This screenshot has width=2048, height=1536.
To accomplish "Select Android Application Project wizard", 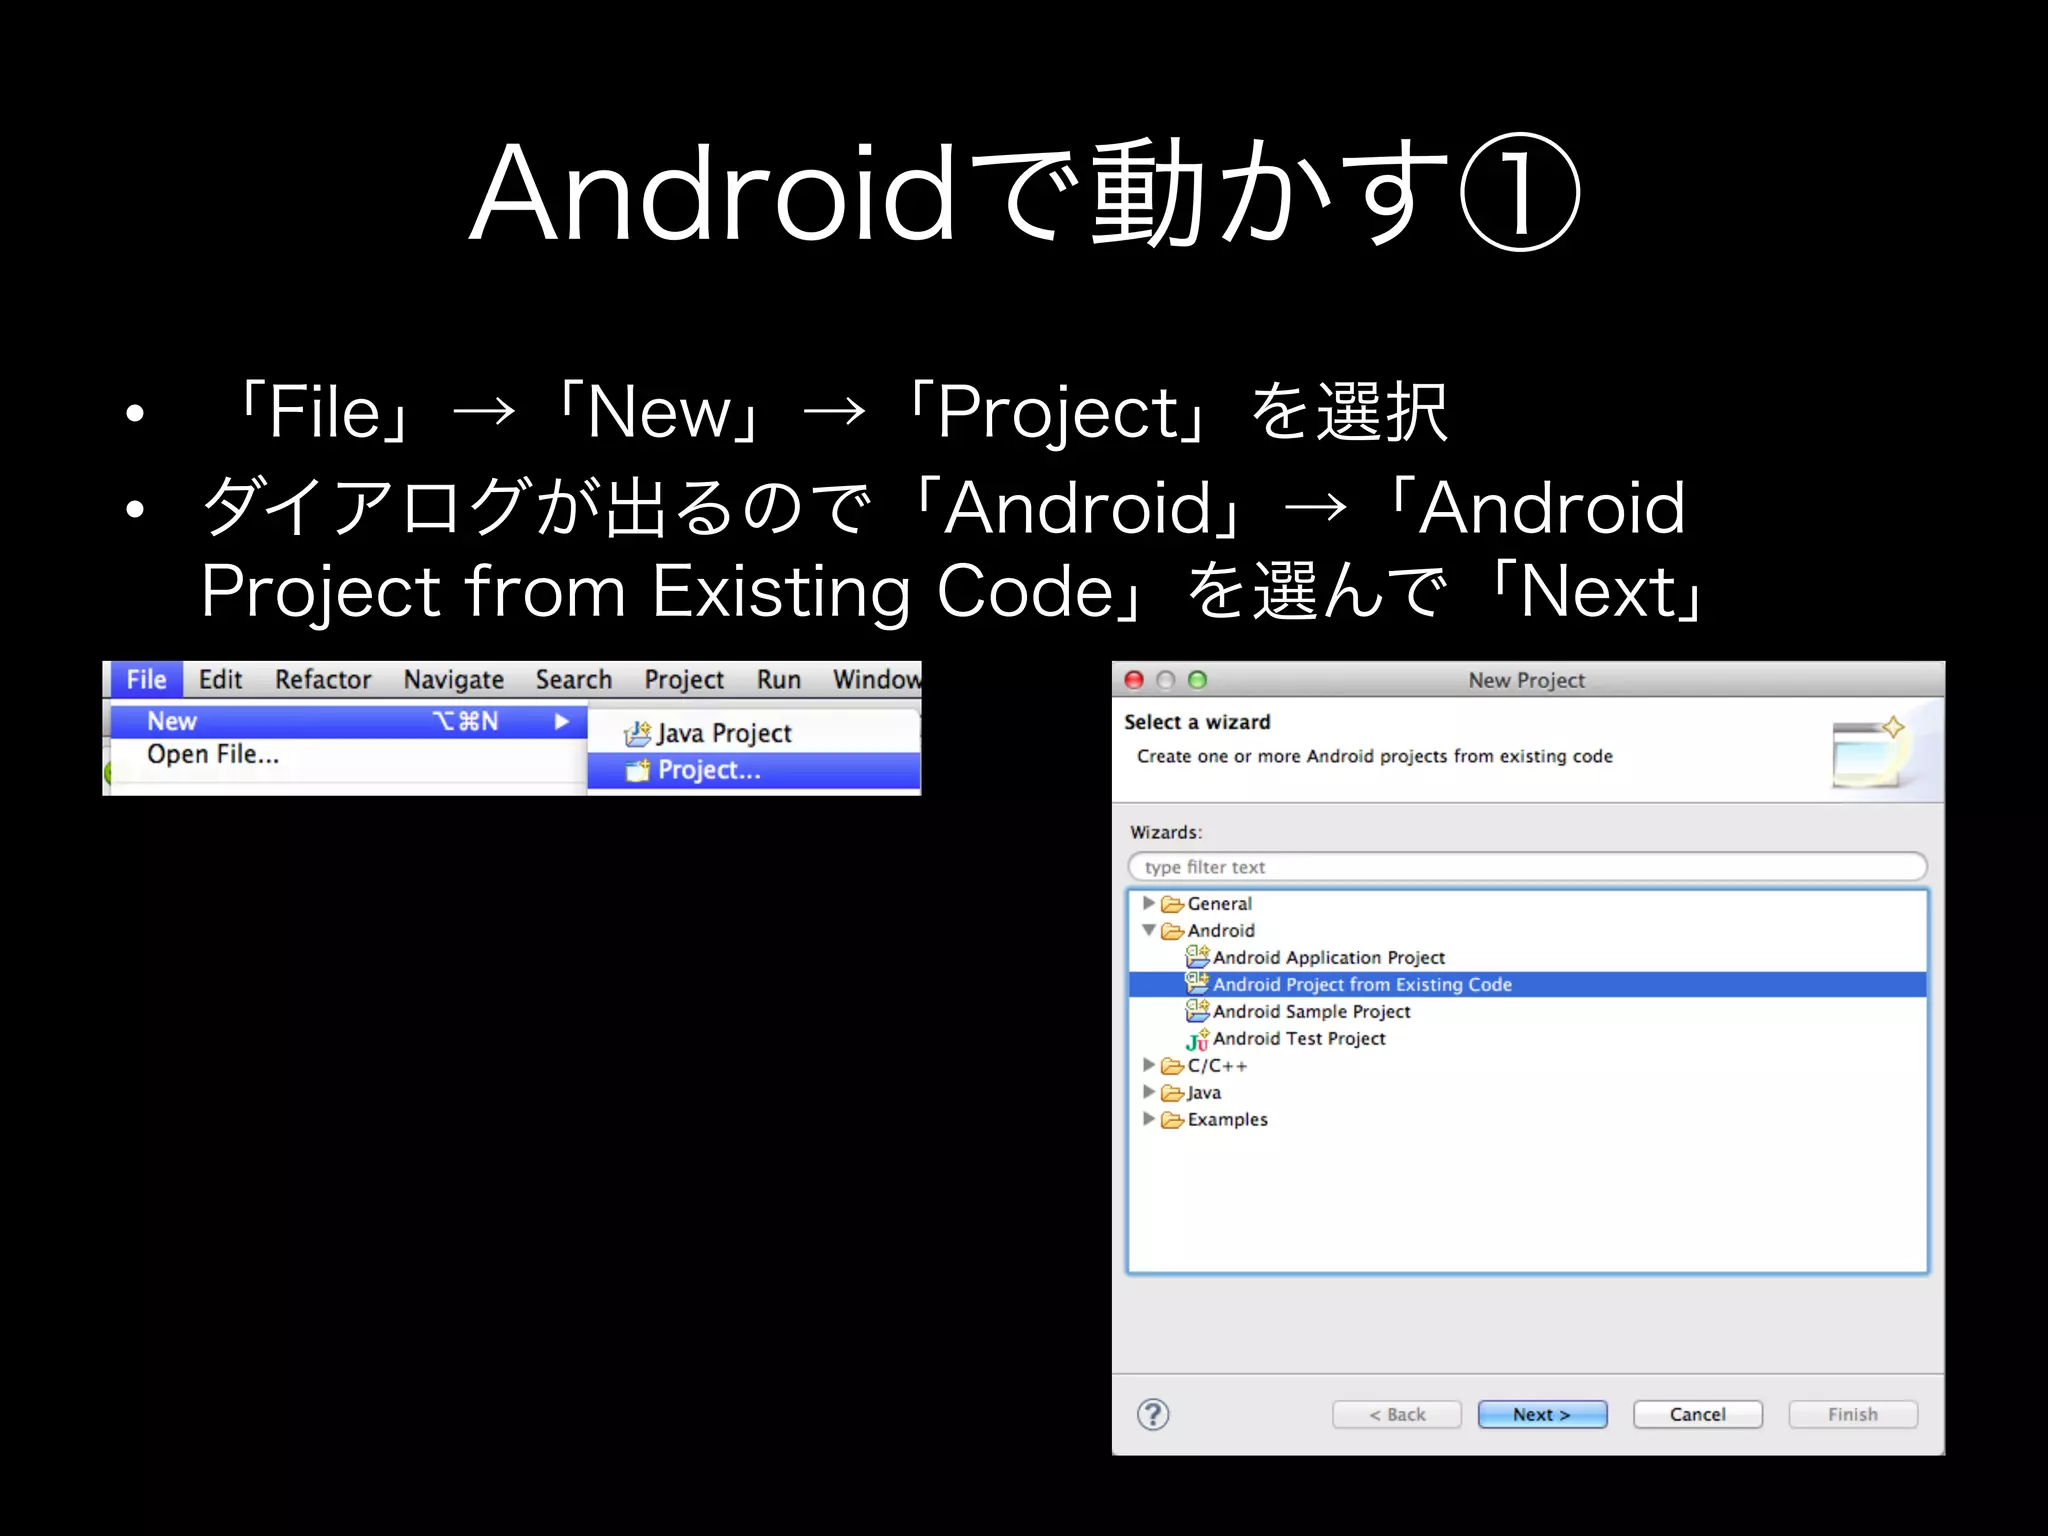I will (1329, 958).
